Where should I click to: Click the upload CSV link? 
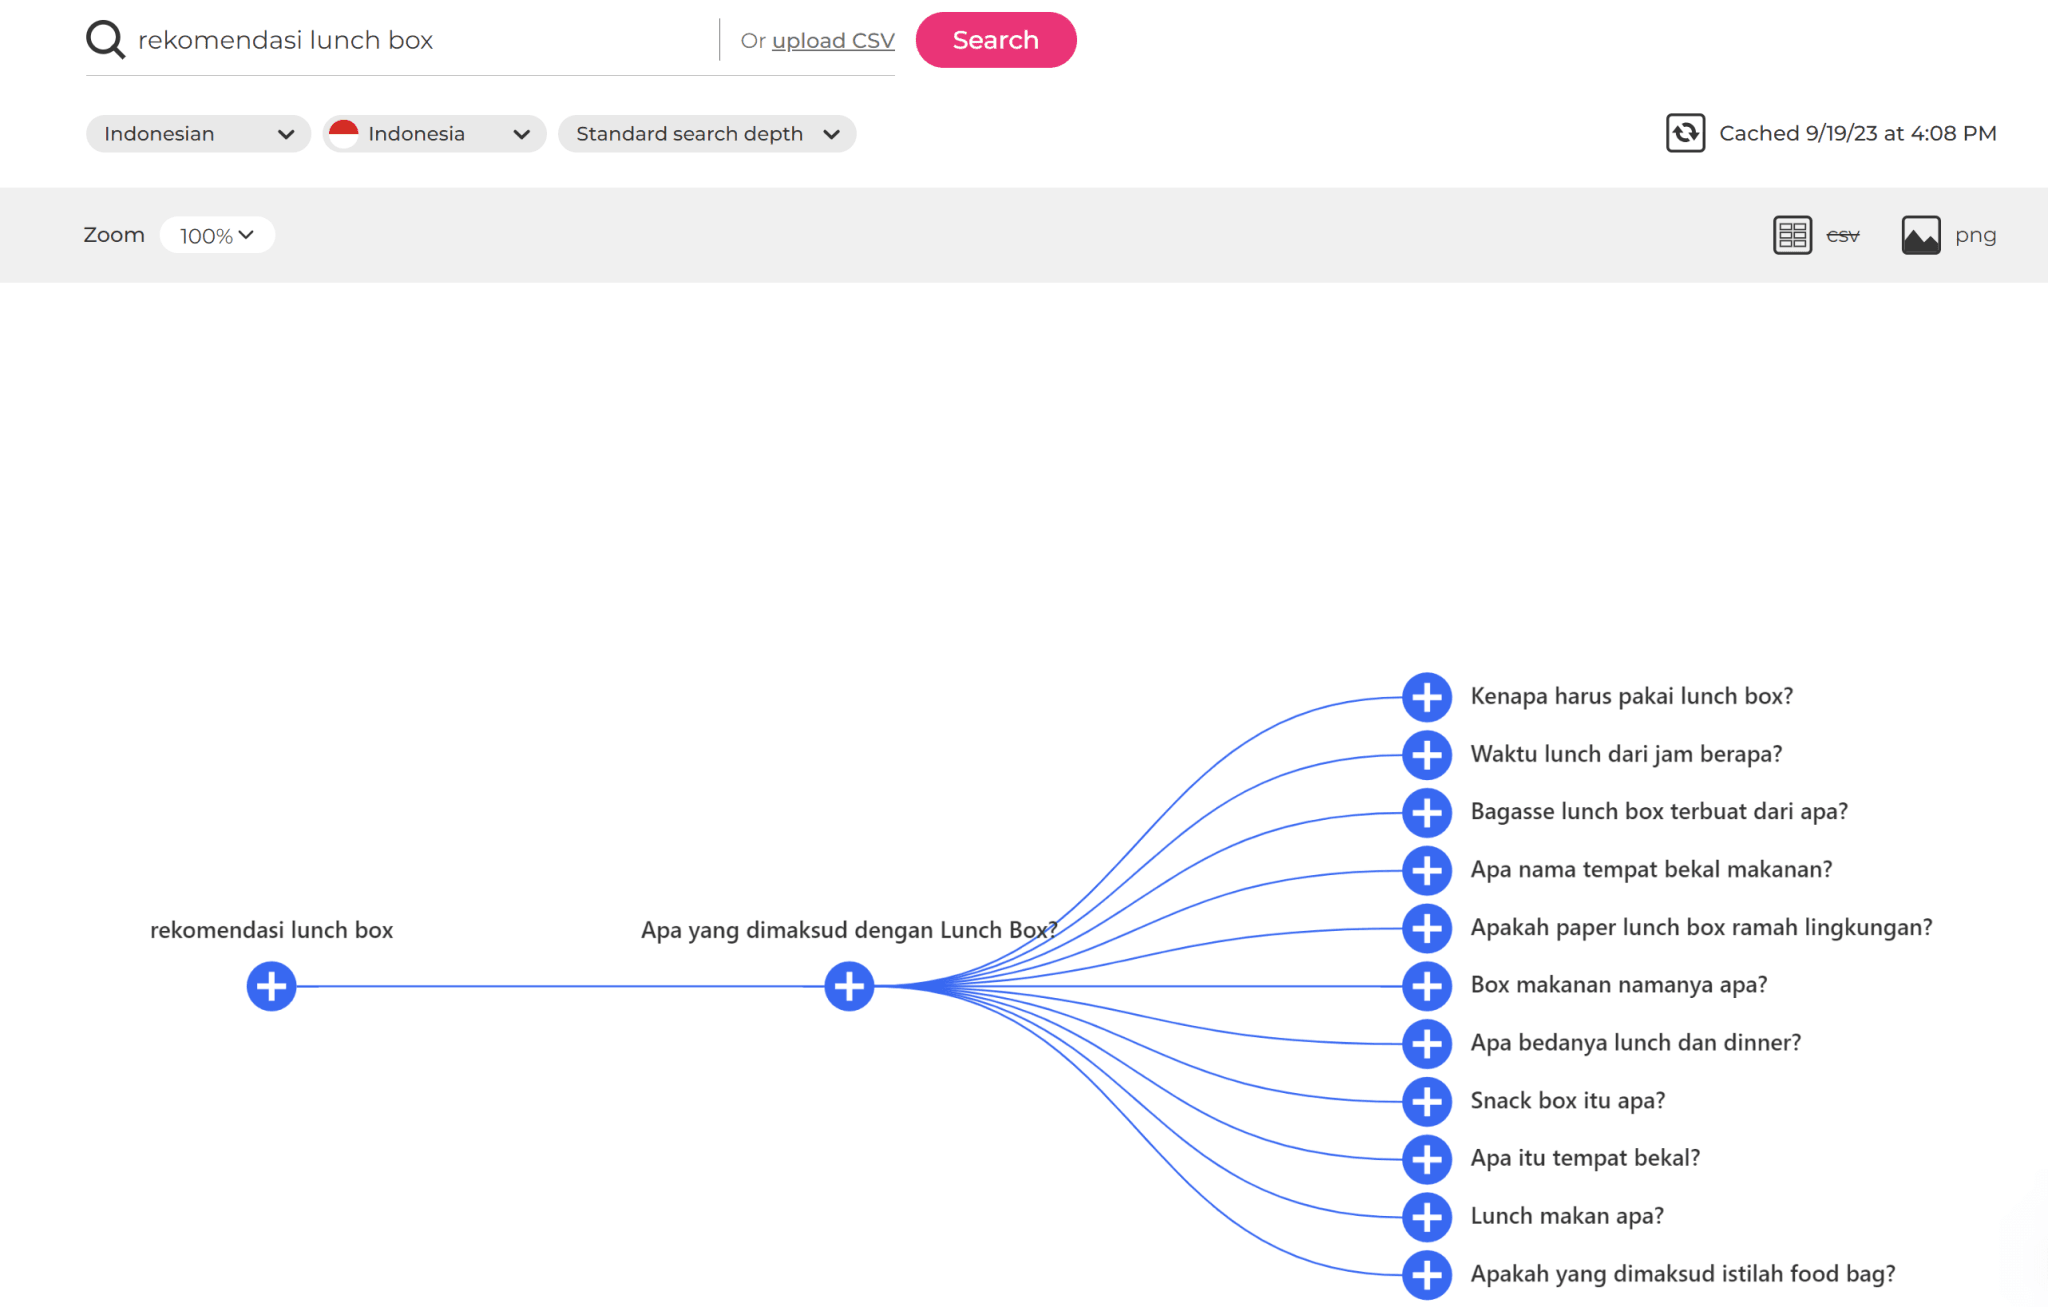(x=833, y=41)
